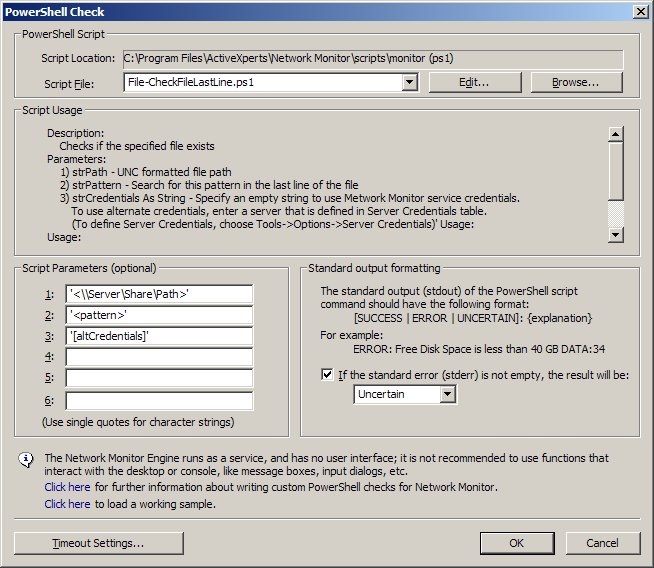The image size is (654, 568).
Task: Click the strCredentials As String description line
Action: point(290,198)
